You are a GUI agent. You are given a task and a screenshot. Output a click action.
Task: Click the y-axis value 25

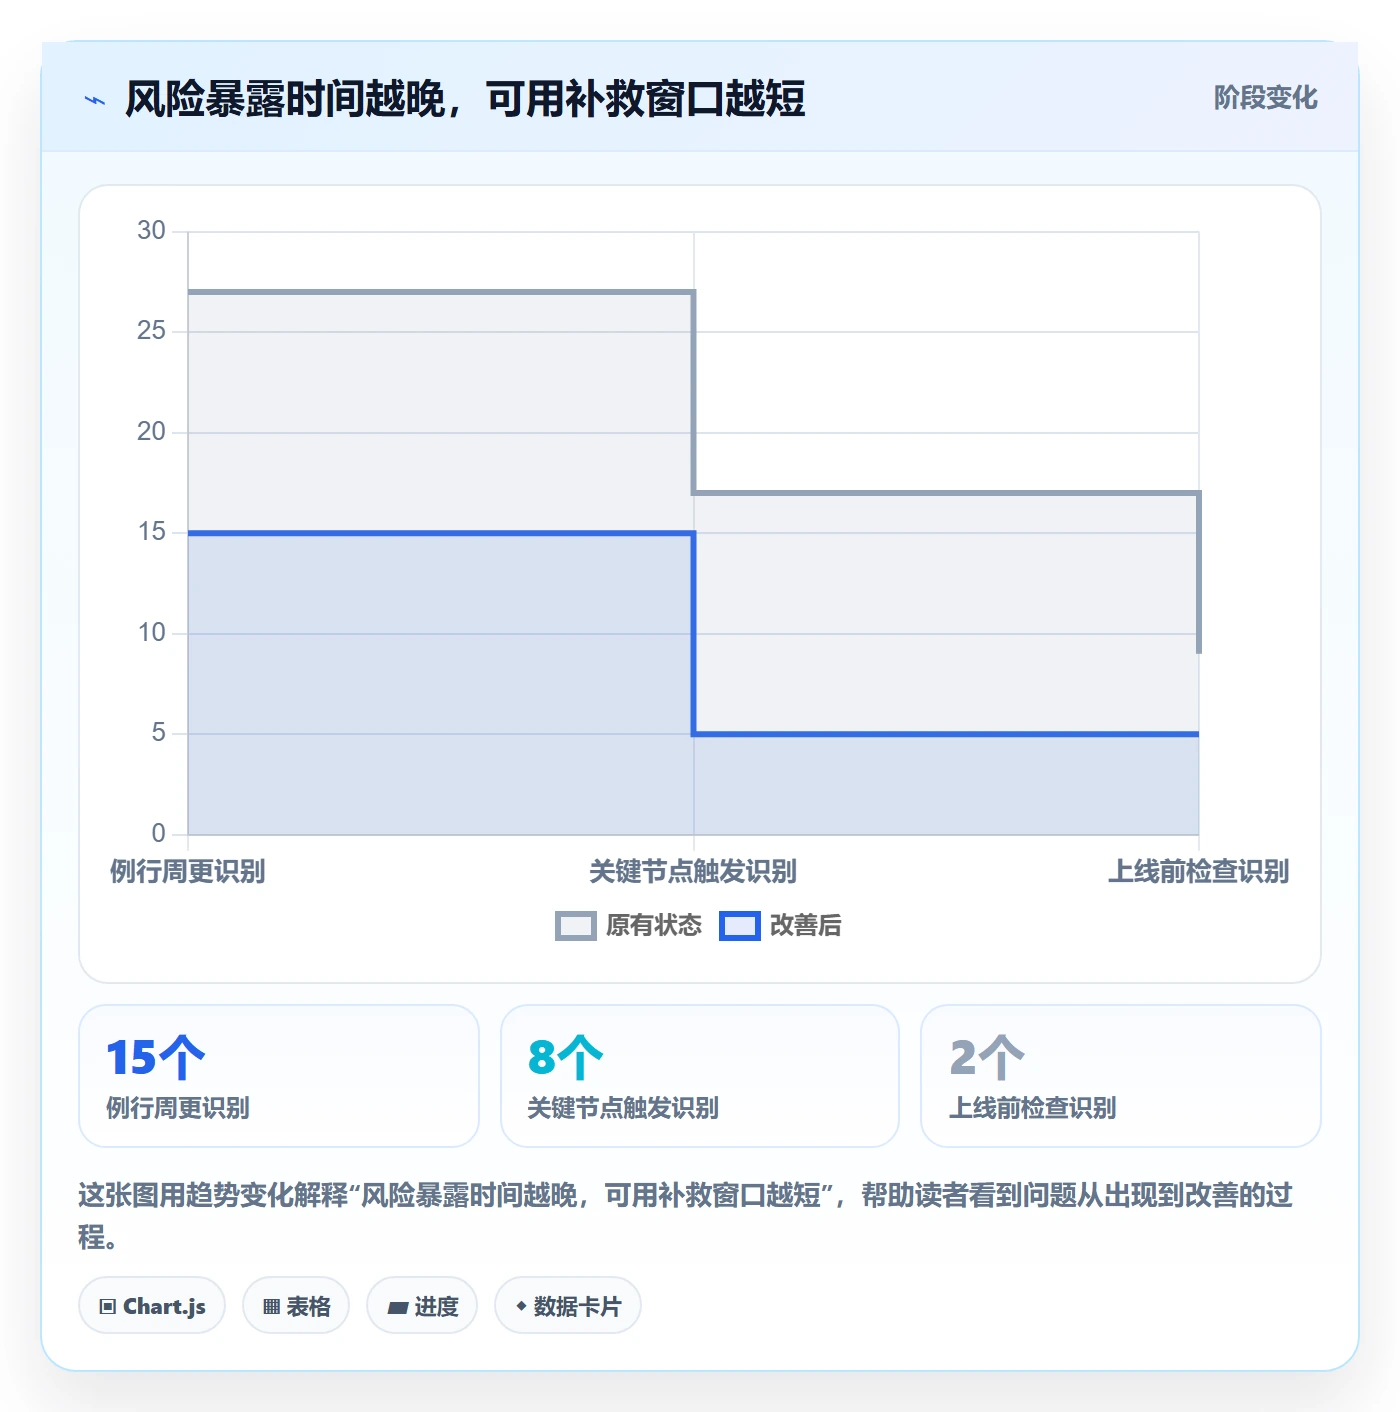click(151, 331)
